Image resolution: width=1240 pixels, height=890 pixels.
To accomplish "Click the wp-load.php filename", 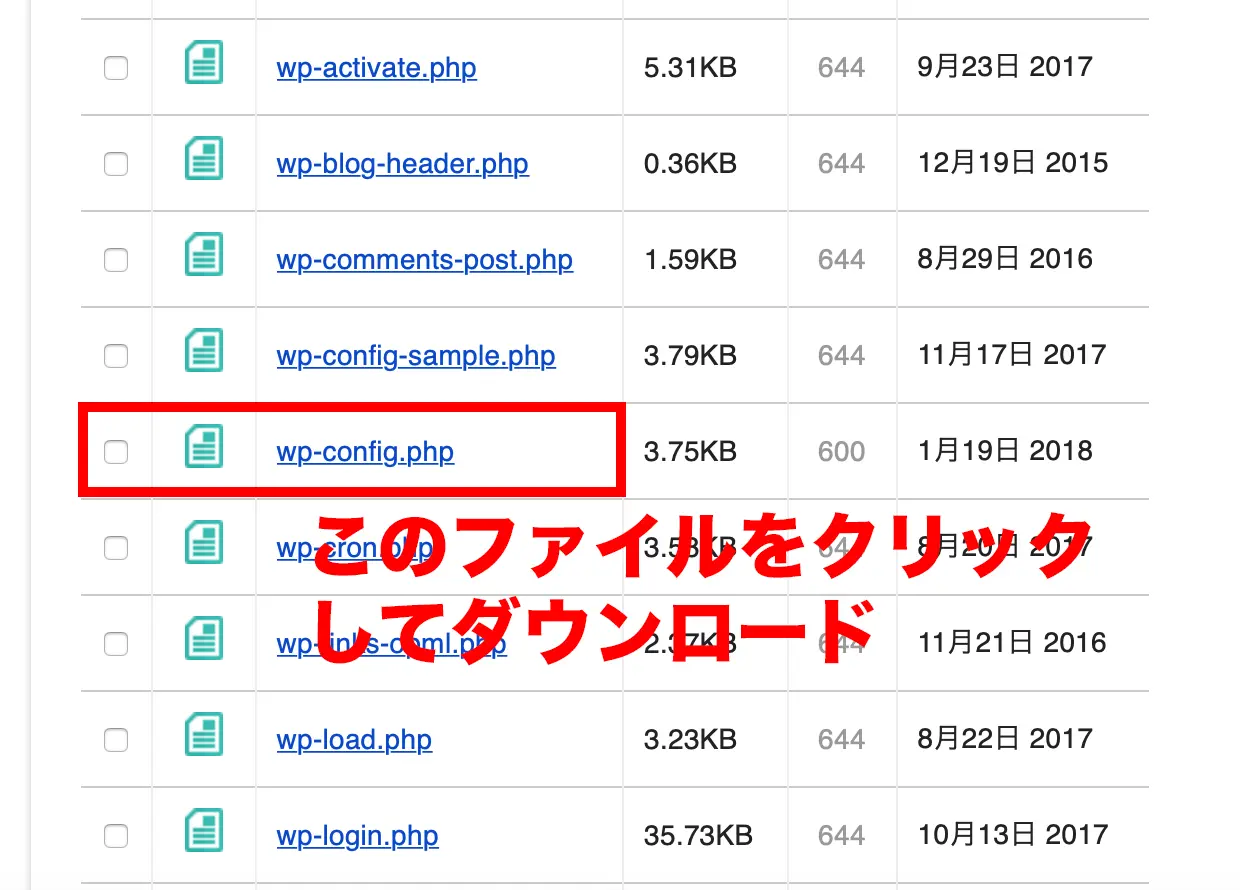I will [354, 740].
